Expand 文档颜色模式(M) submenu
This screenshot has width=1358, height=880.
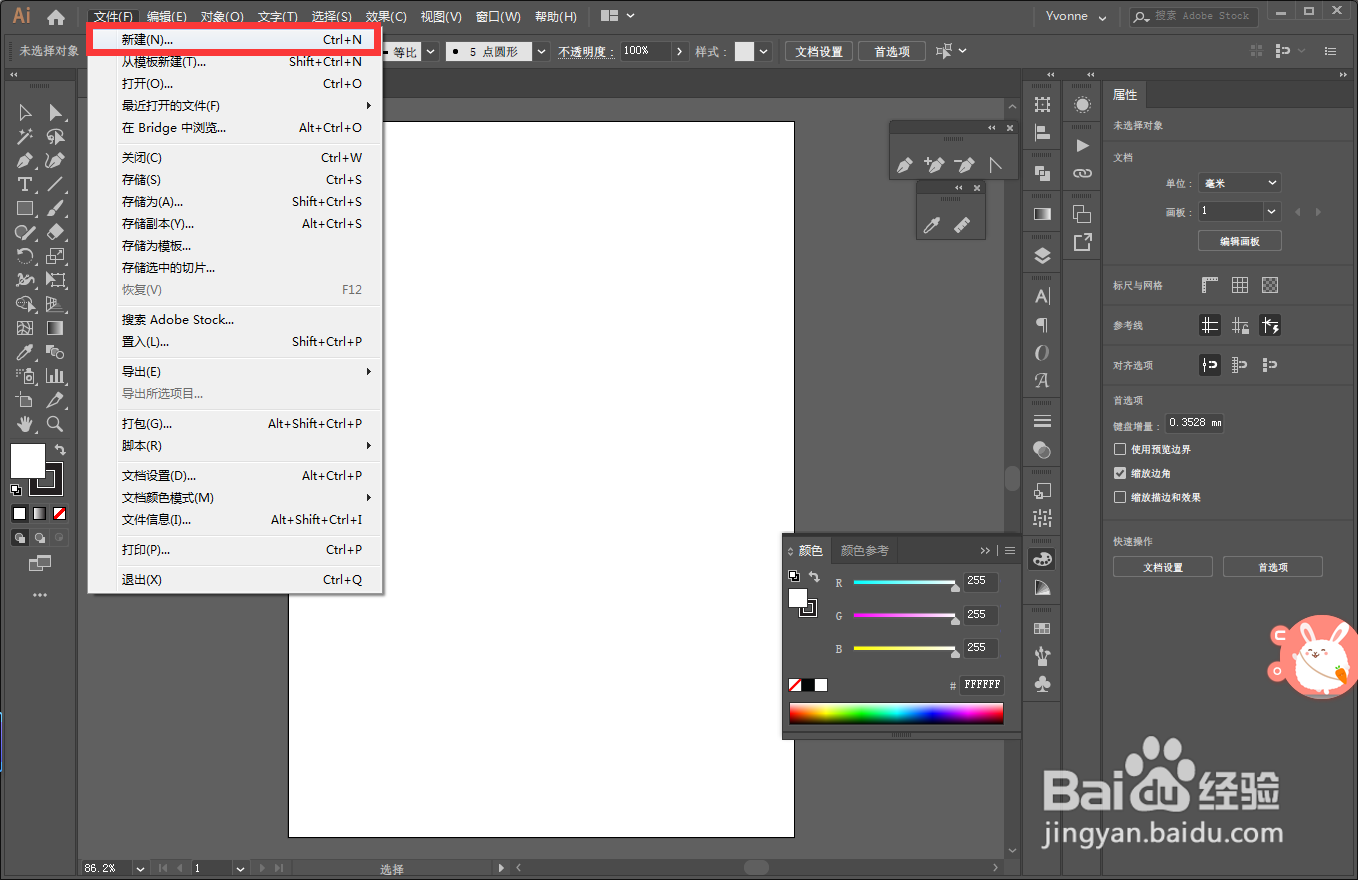pos(235,497)
